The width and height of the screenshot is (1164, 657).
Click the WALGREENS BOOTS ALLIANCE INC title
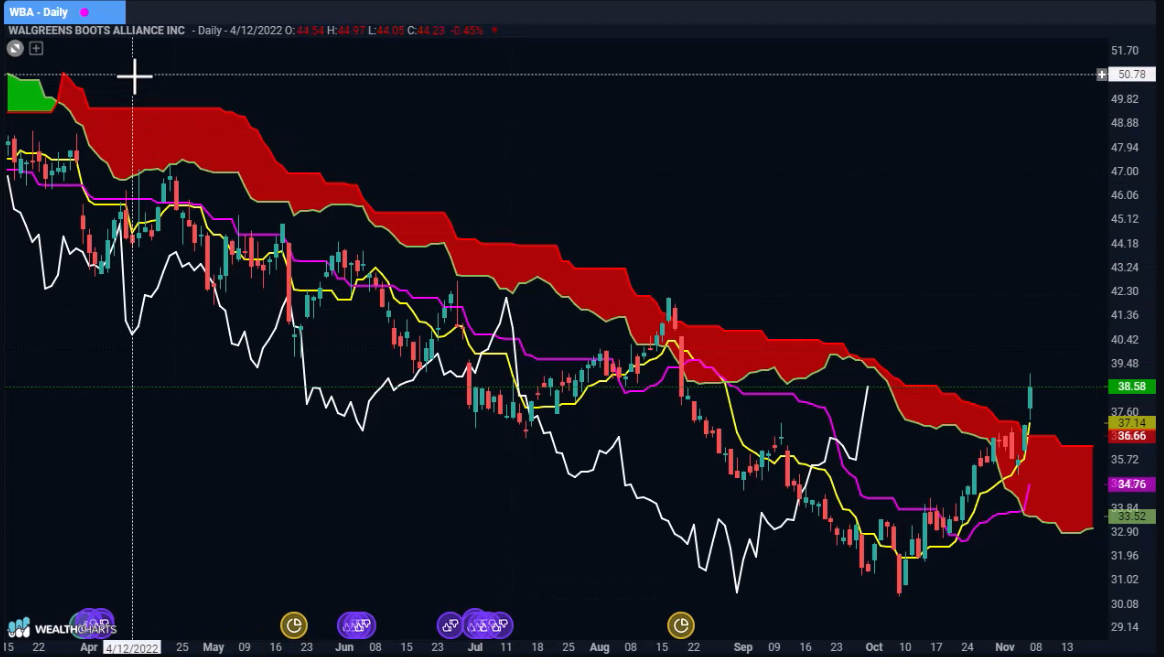click(97, 30)
